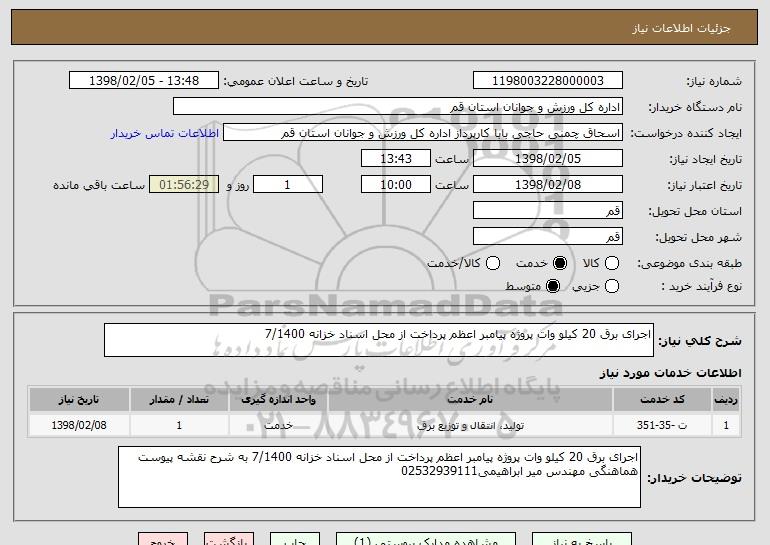770x545 pixels.
Task: Click the unit cell خدمت in table
Action: coord(278,425)
